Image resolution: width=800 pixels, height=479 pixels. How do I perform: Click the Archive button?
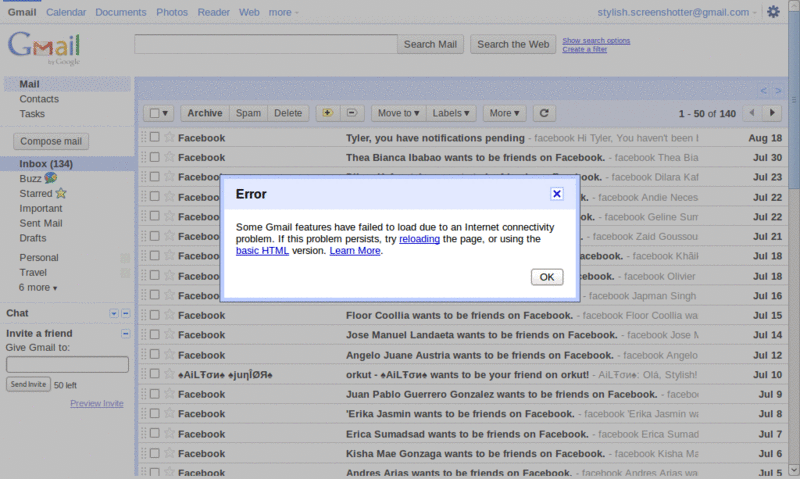pyautogui.click(x=205, y=113)
